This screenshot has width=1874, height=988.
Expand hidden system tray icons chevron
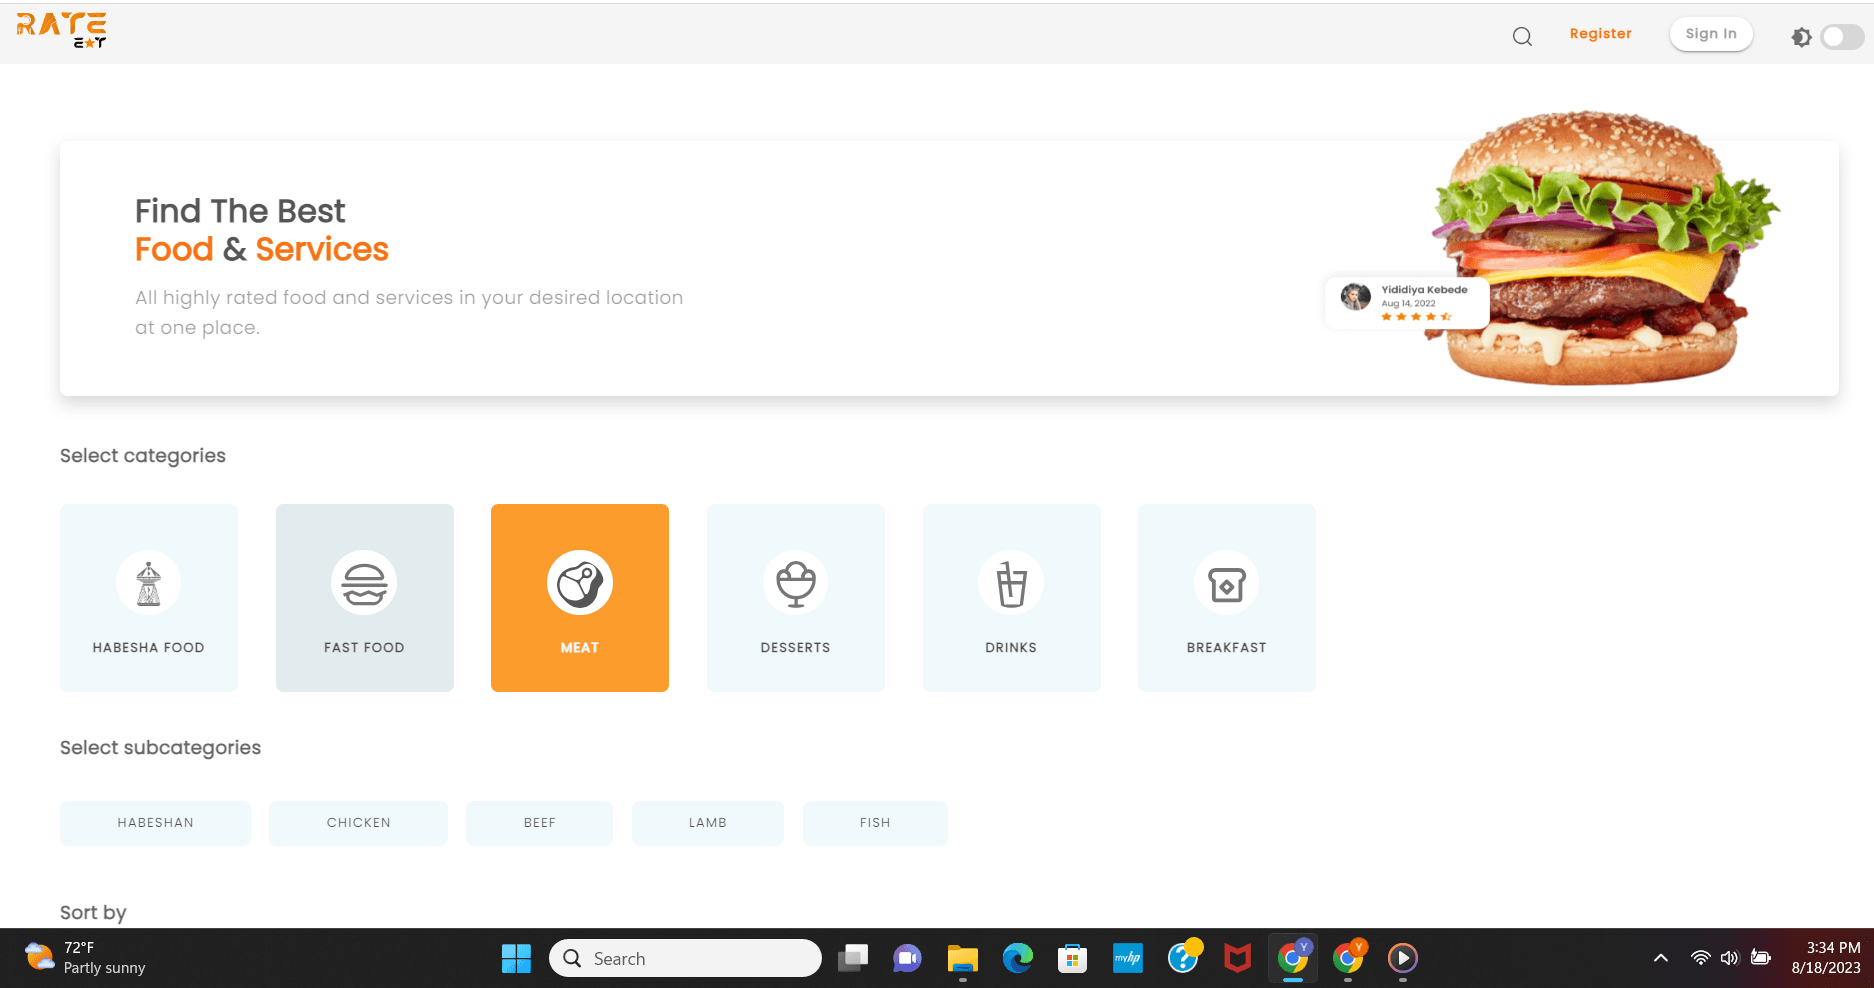(x=1660, y=958)
